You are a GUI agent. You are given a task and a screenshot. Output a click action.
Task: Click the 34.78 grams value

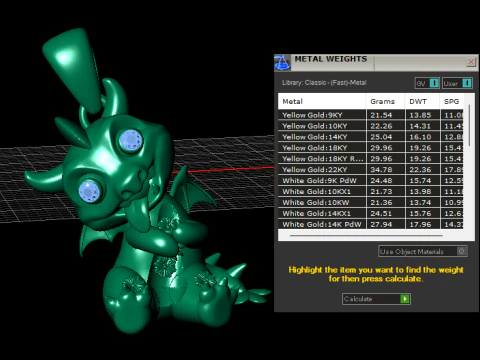point(381,170)
